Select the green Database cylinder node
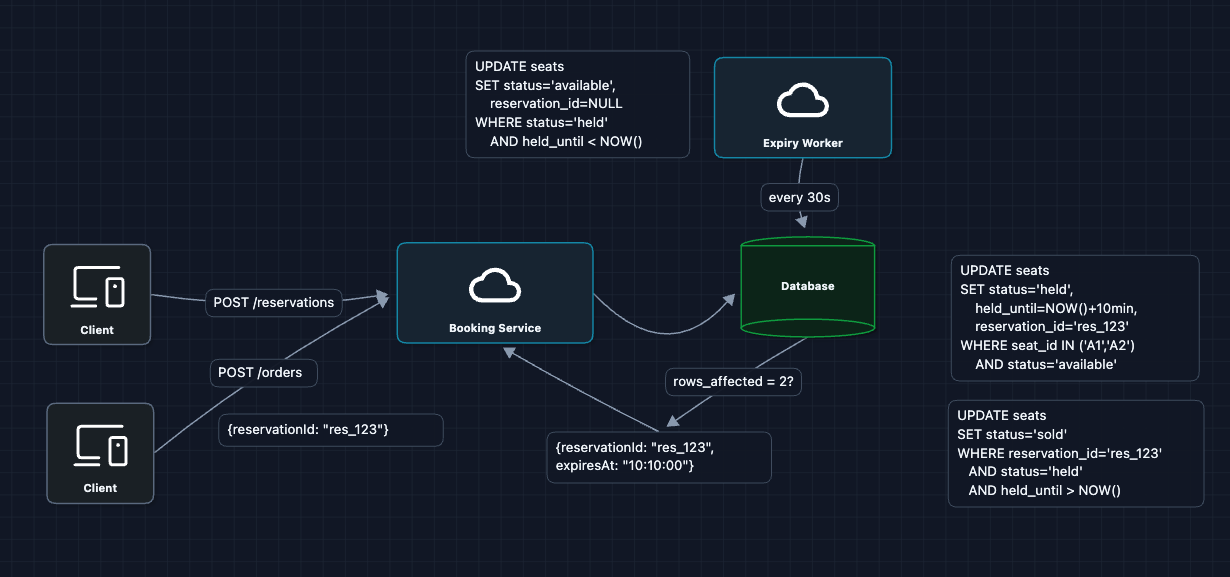 coord(807,287)
